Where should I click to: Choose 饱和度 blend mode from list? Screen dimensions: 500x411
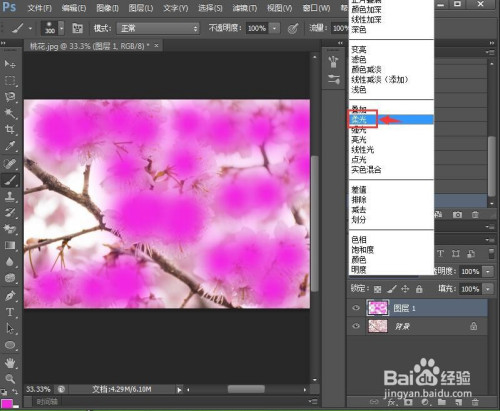pyautogui.click(x=391, y=250)
